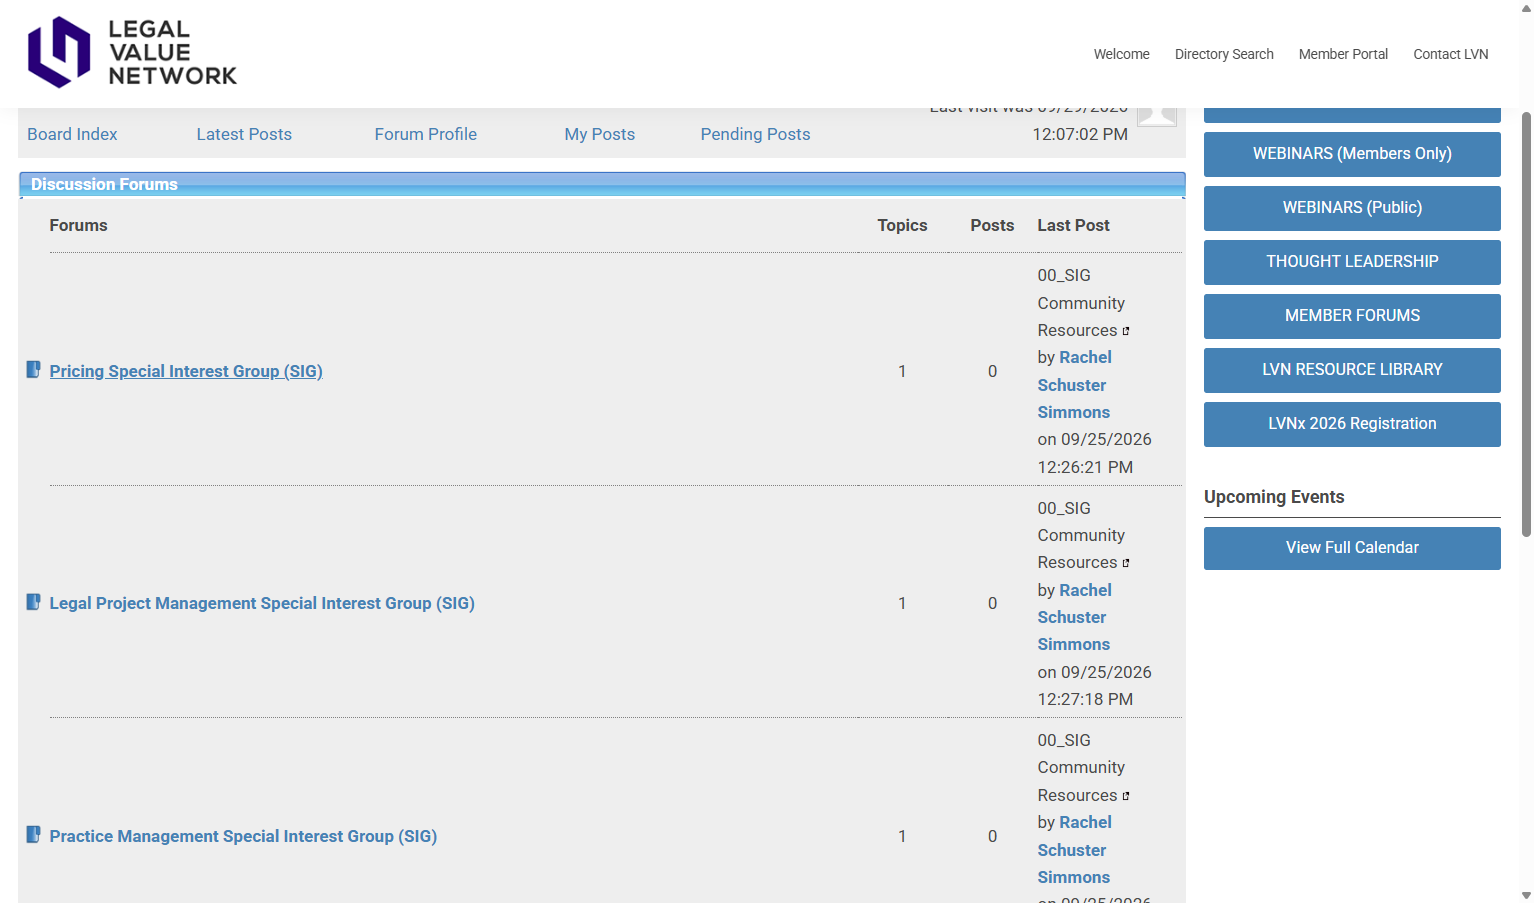The height and width of the screenshot is (903, 1534).
Task: Click the Upcoming Events heading
Action: point(1274,497)
